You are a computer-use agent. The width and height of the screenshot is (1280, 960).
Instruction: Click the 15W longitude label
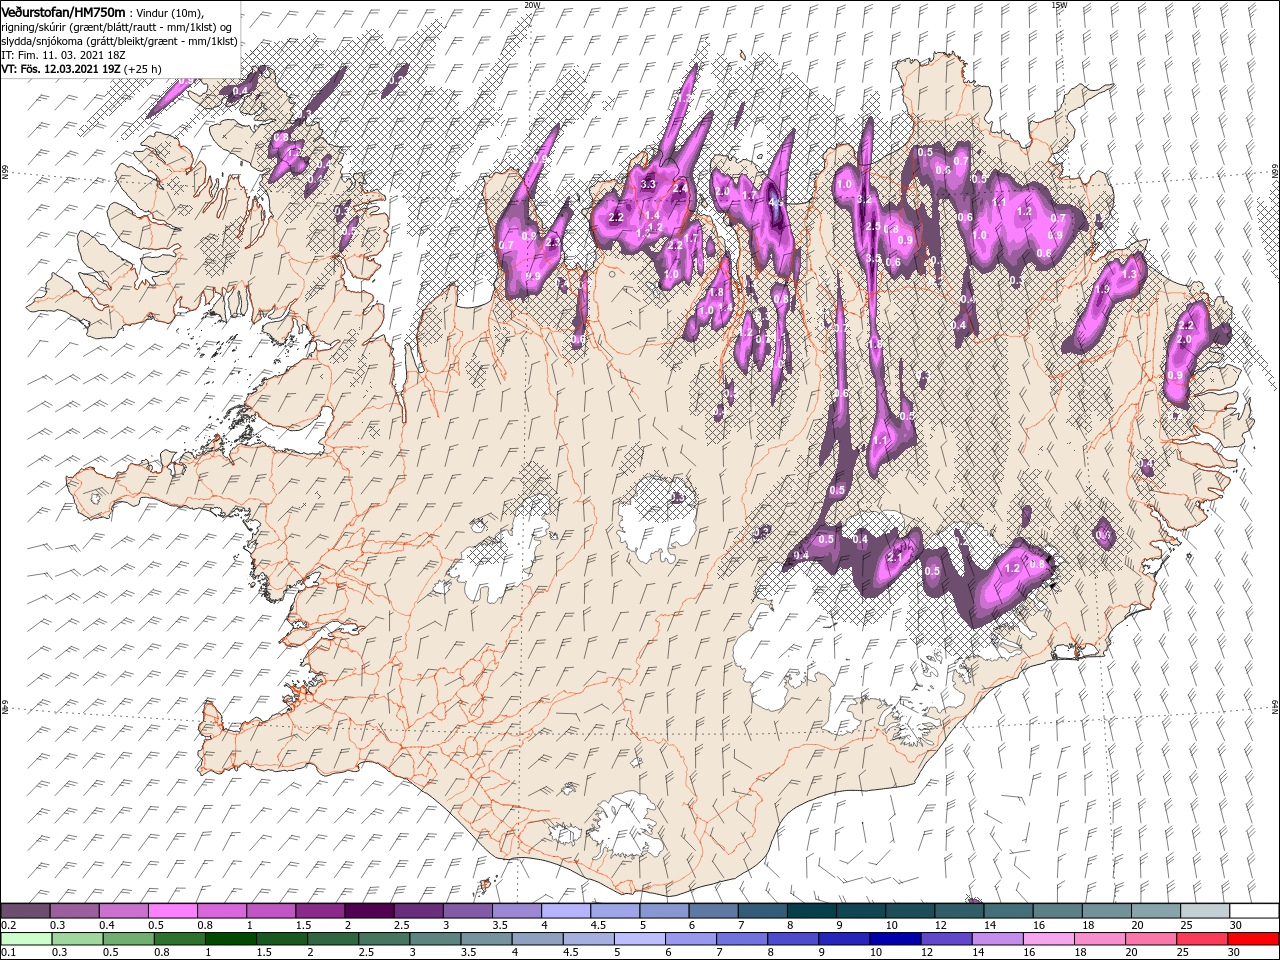1059,4
